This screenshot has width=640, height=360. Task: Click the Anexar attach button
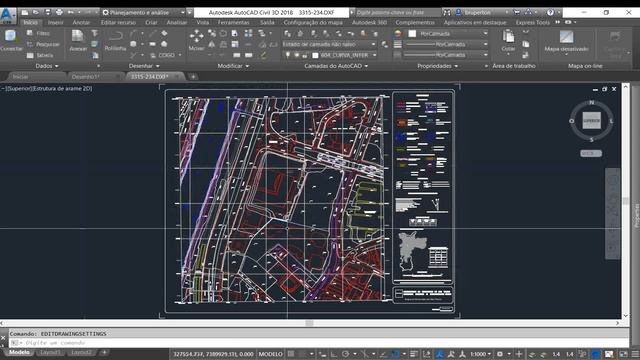point(78,41)
